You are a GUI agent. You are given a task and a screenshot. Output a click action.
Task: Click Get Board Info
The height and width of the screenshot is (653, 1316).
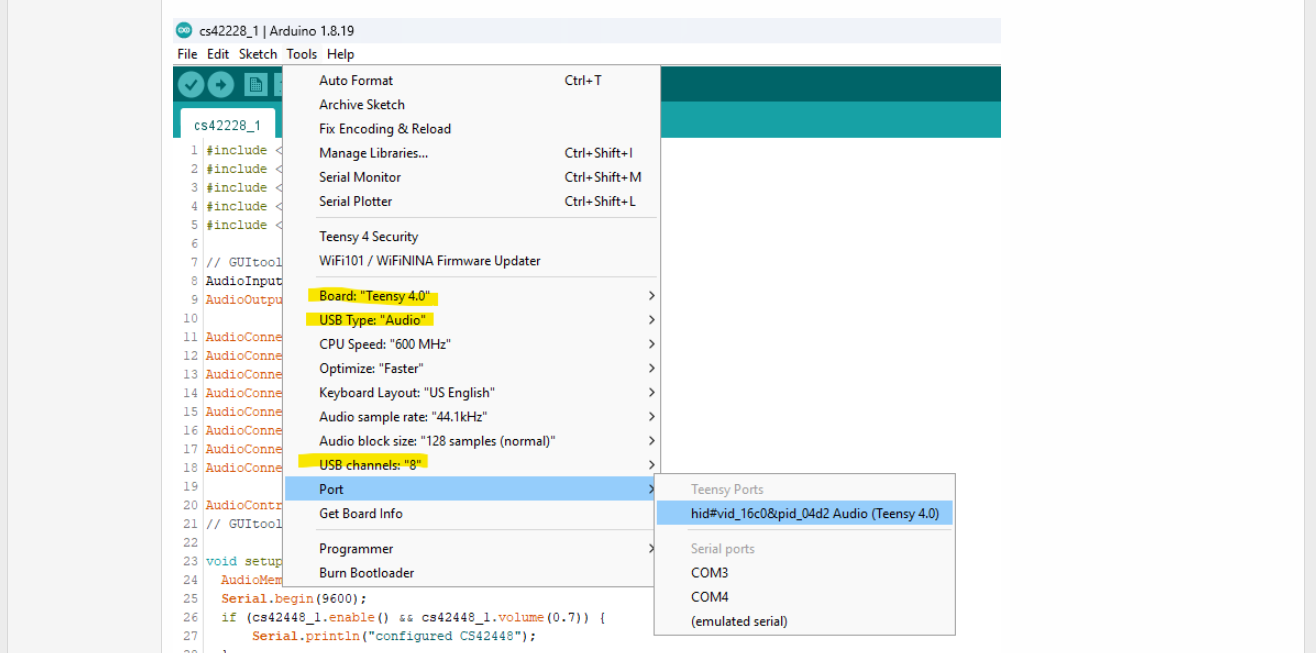tap(361, 513)
